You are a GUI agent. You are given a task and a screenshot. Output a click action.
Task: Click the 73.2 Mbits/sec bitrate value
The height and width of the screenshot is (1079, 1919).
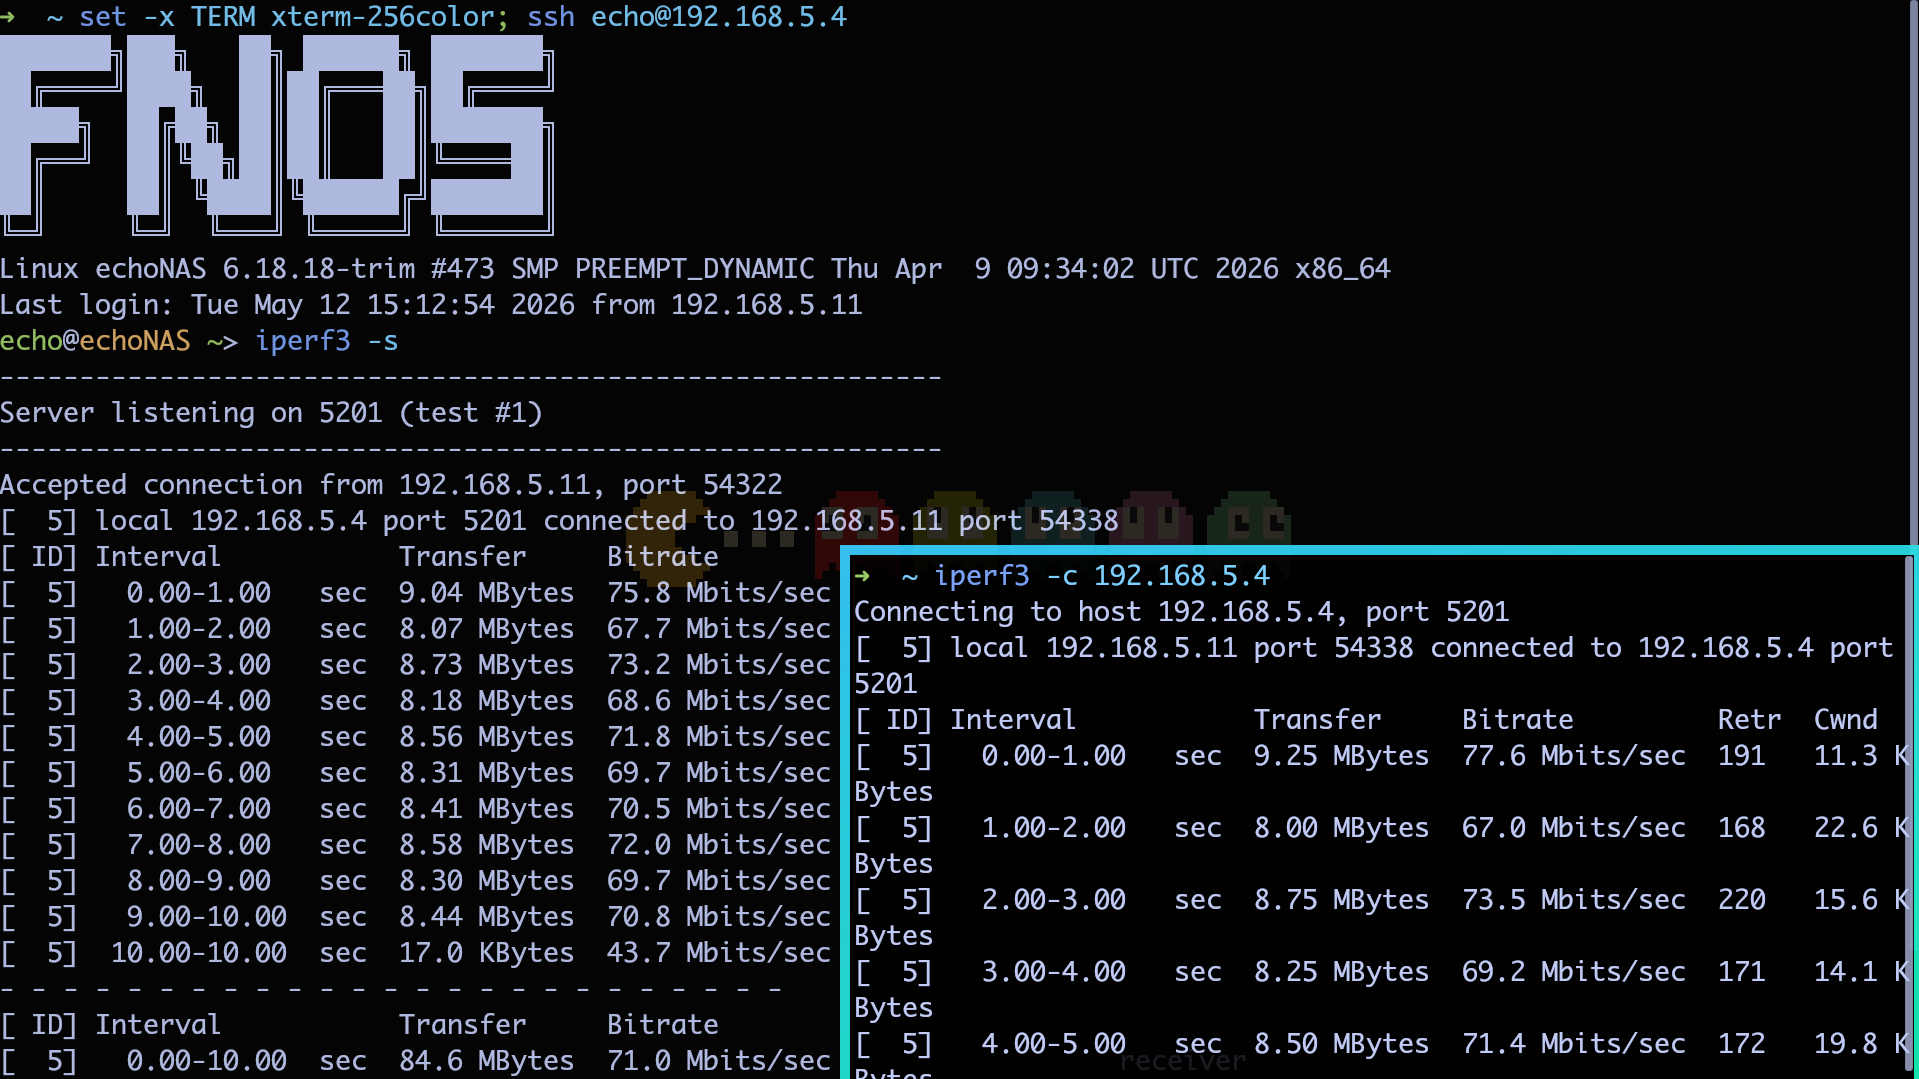(x=719, y=665)
